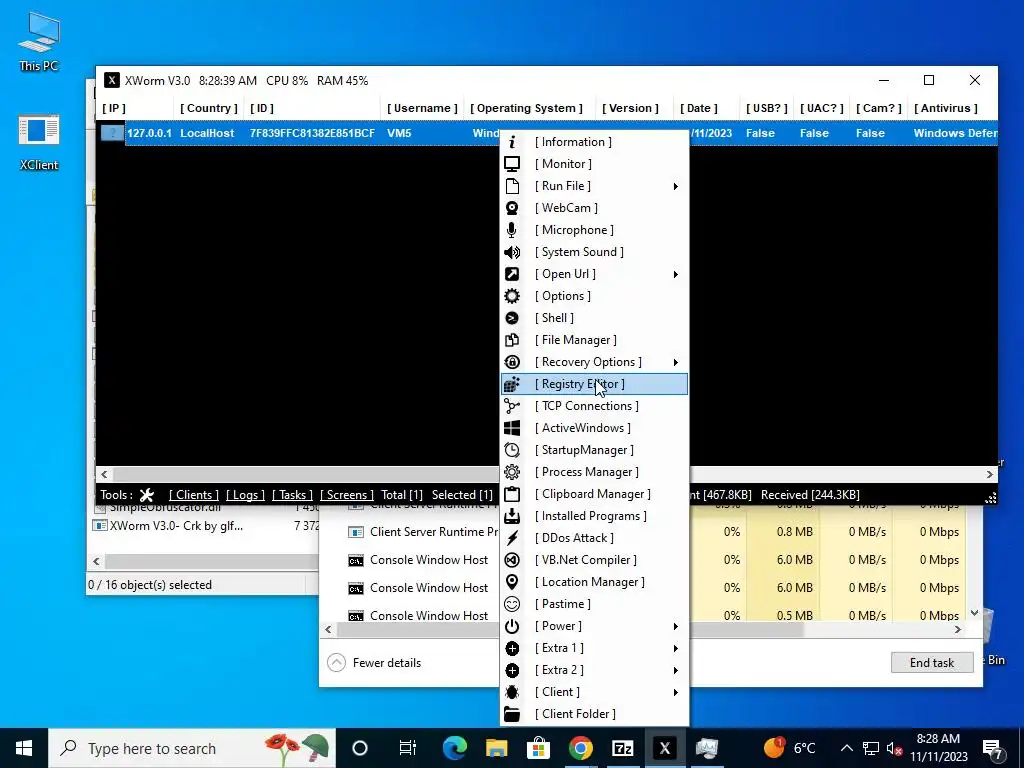The height and width of the screenshot is (768, 1024).
Task: Expand the Extra 1 submenu arrow
Action: [x=676, y=648]
